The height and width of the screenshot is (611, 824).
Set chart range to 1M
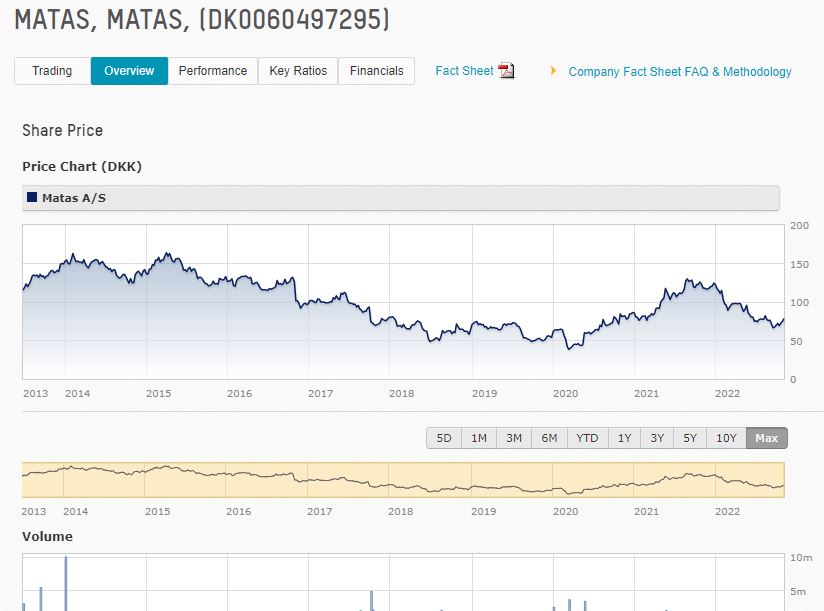[479, 438]
